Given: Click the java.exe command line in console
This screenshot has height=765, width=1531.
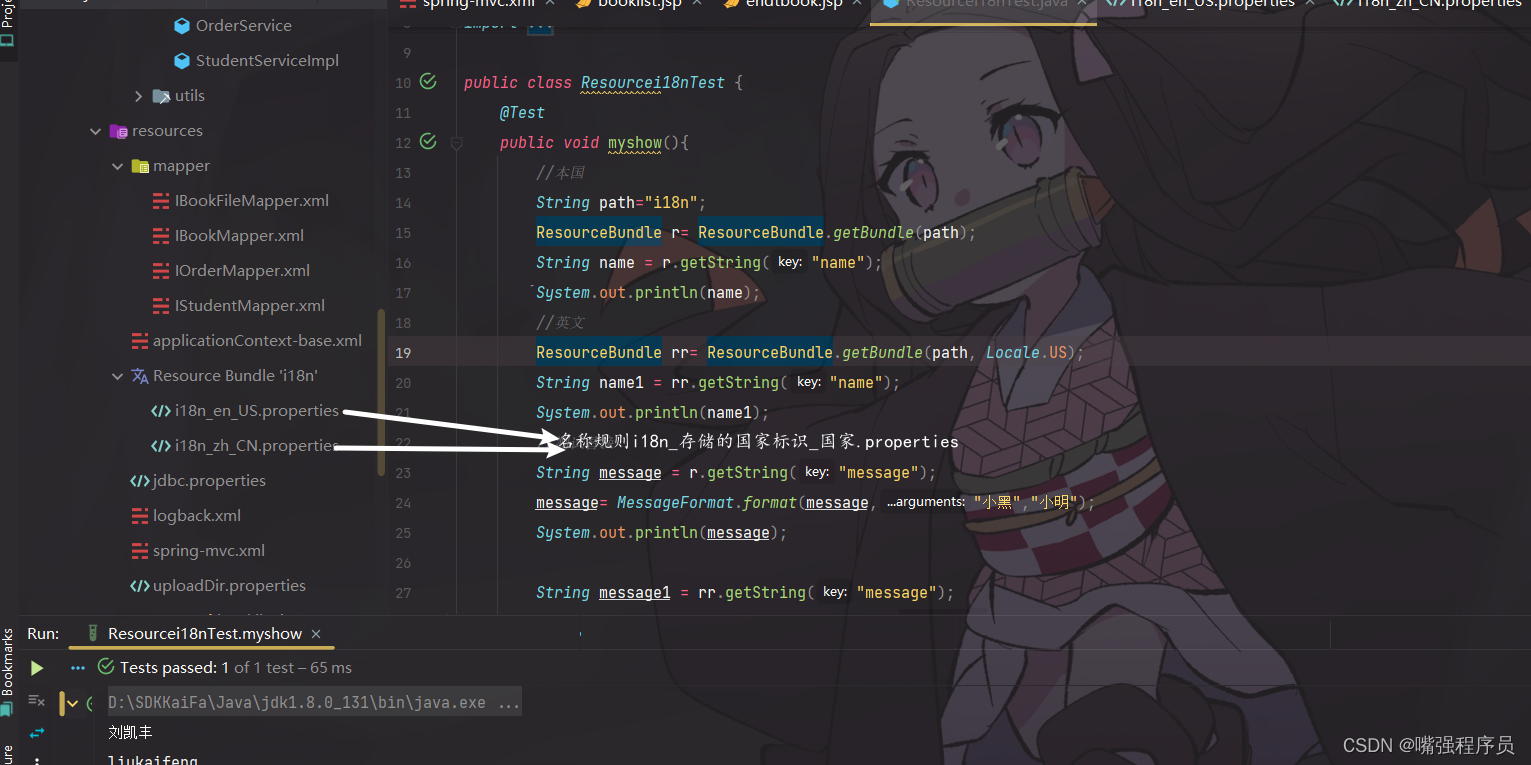Looking at the screenshot, I should [314, 703].
